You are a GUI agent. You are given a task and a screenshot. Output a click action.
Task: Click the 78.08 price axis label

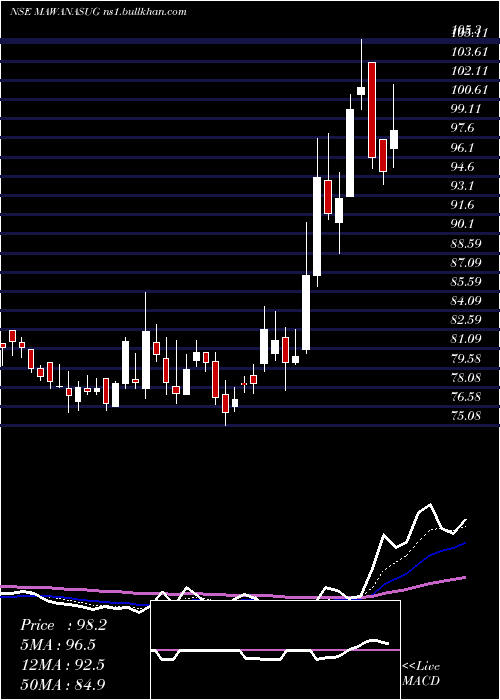[x=466, y=378]
